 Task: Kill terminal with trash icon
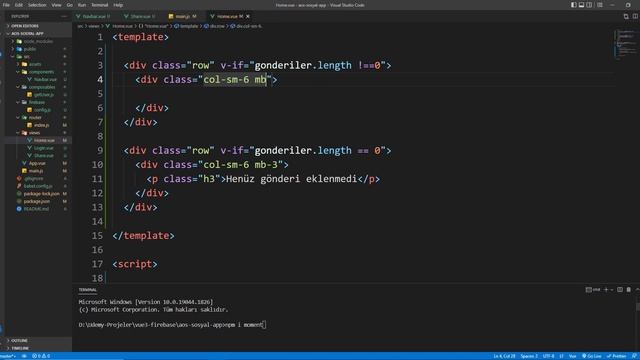pos(629,290)
